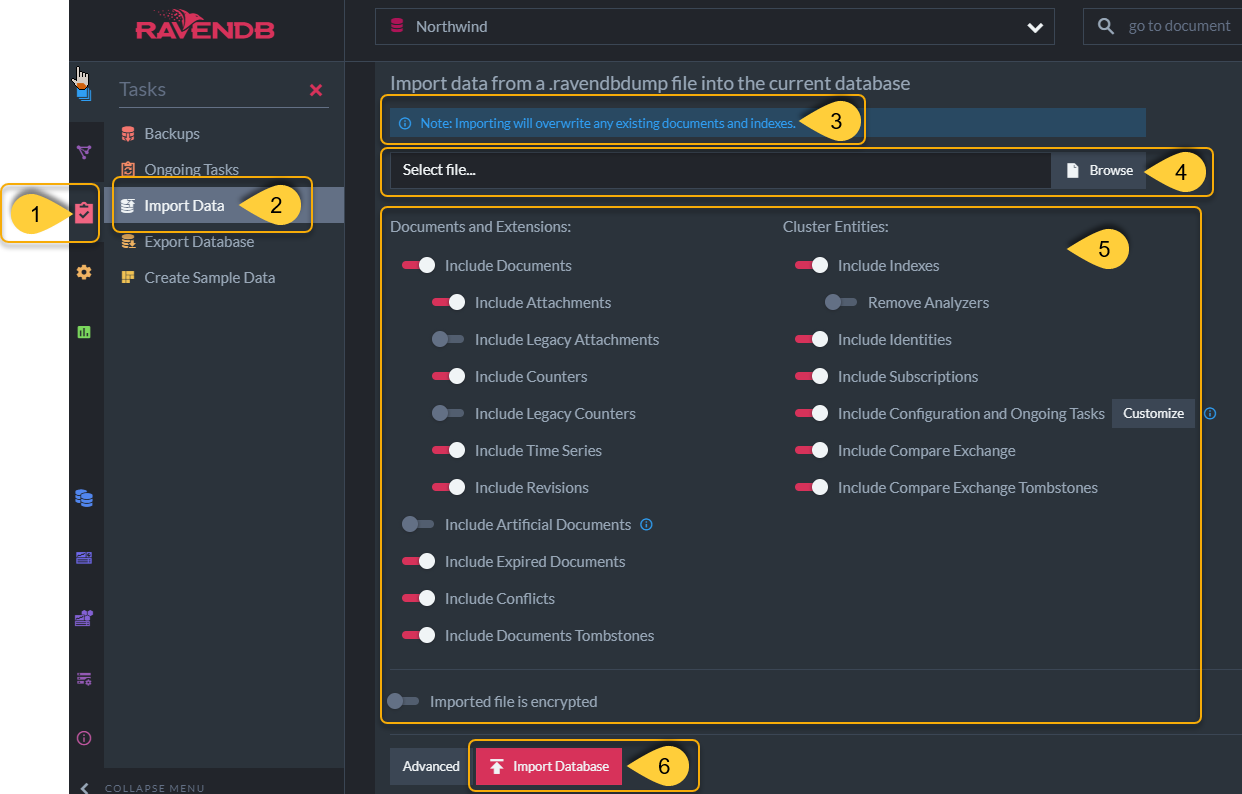The width and height of the screenshot is (1242, 794).
Task: Click the Customize button
Action: (x=1153, y=413)
